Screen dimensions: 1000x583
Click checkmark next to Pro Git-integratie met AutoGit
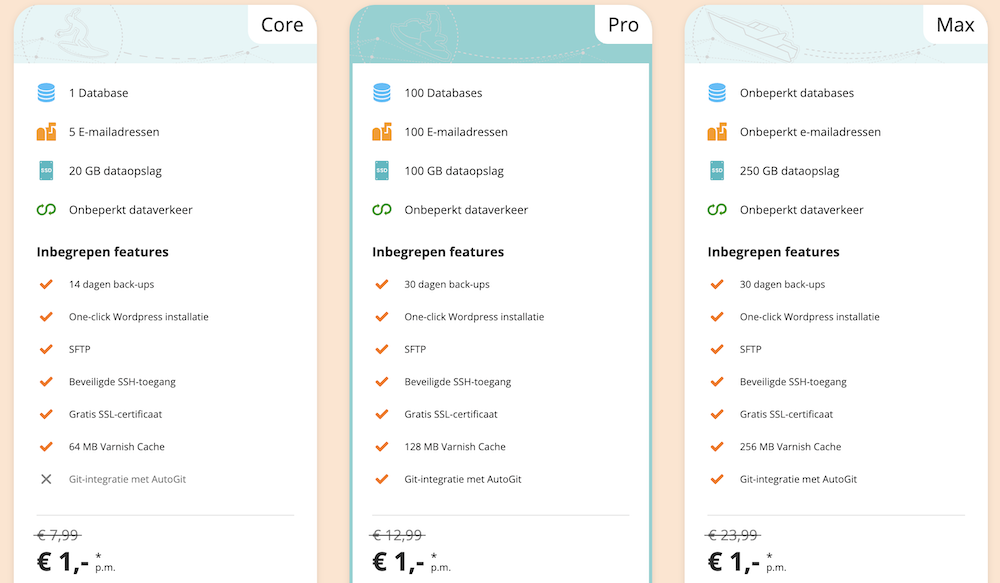tap(381, 479)
